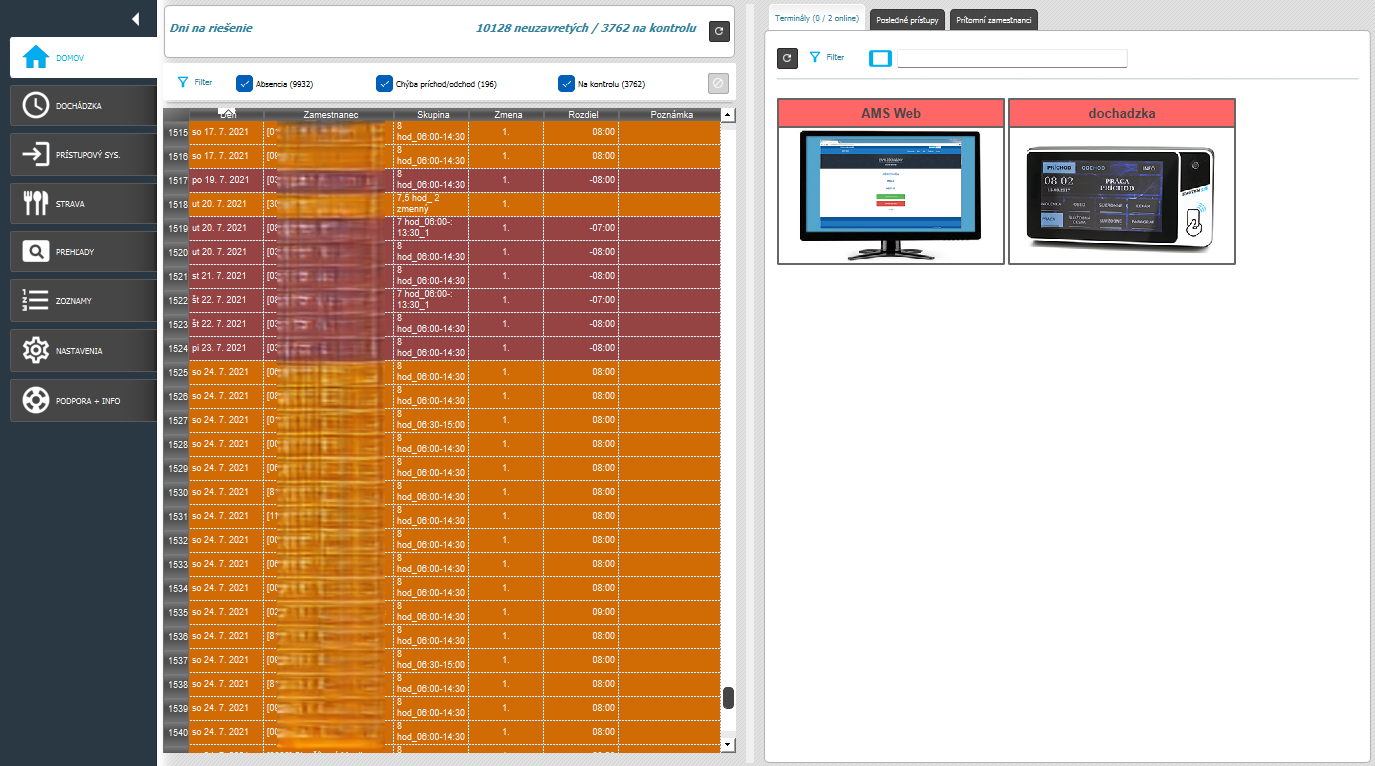Switch to Prítomní zamestnanci tab
The height and width of the screenshot is (766, 1375).
click(993, 20)
